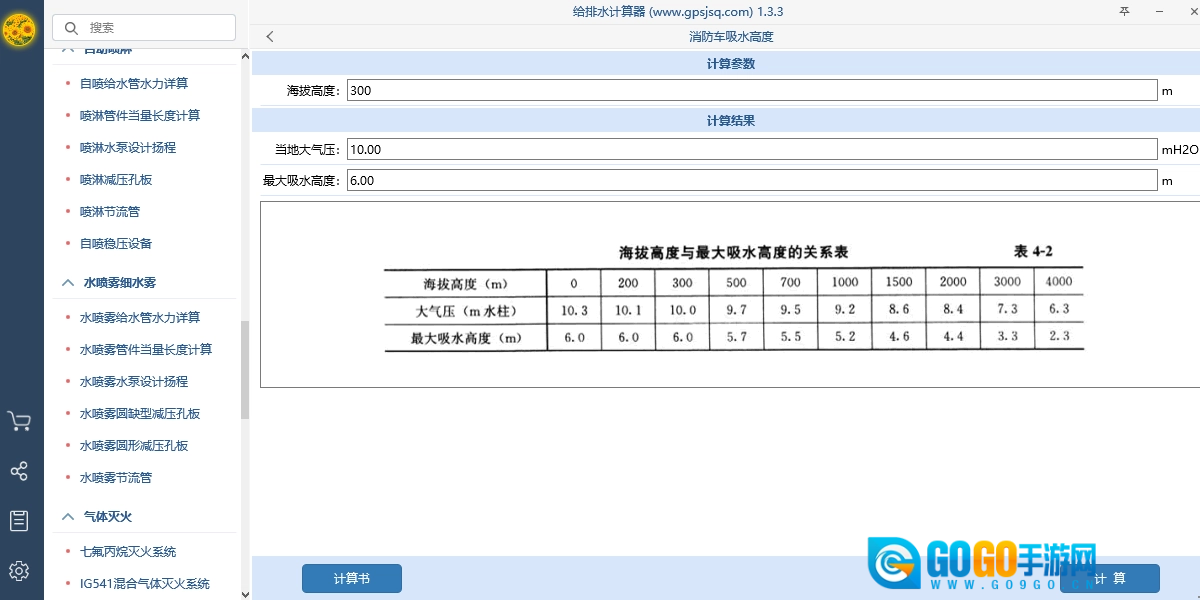Click the 计算参数 section header
Viewport: 1200px width, 600px height.
[x=731, y=64]
